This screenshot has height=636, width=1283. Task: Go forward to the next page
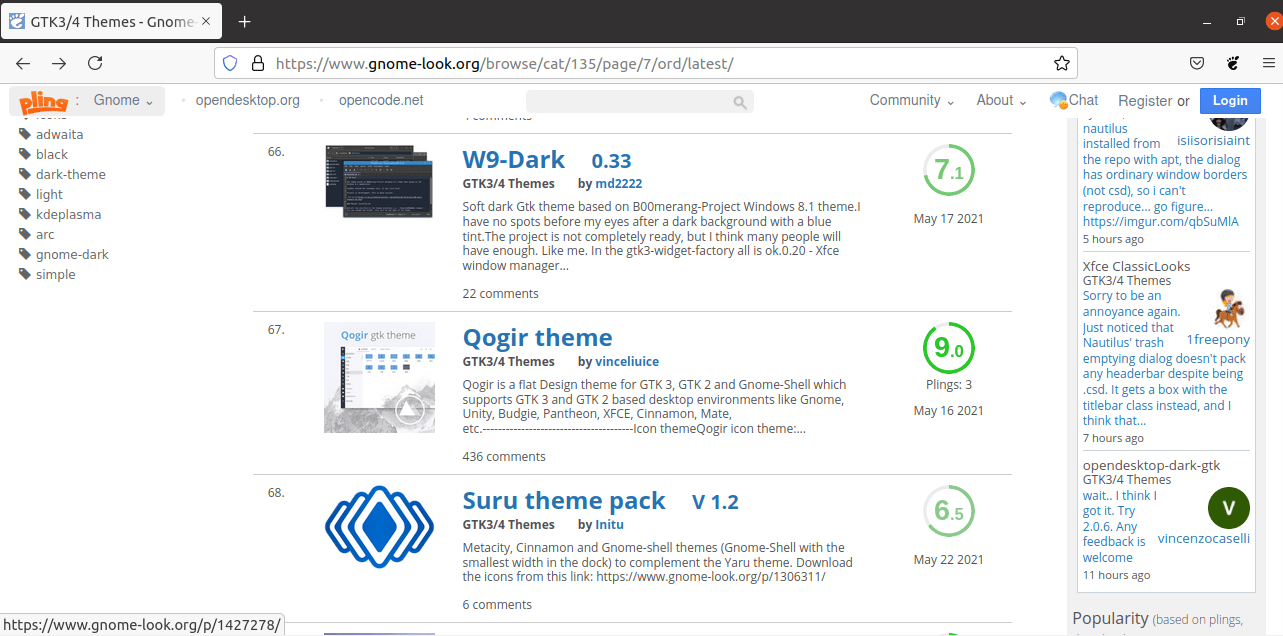pyautogui.click(x=59, y=63)
